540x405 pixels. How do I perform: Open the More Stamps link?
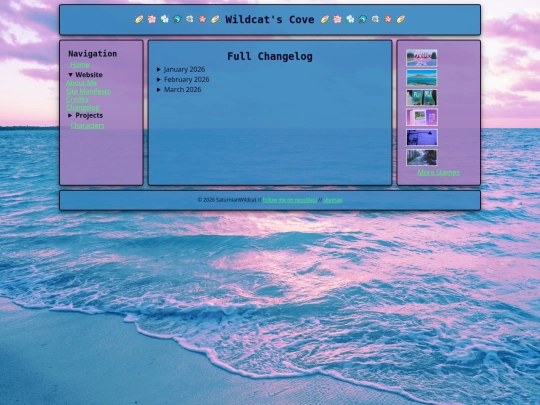click(438, 173)
